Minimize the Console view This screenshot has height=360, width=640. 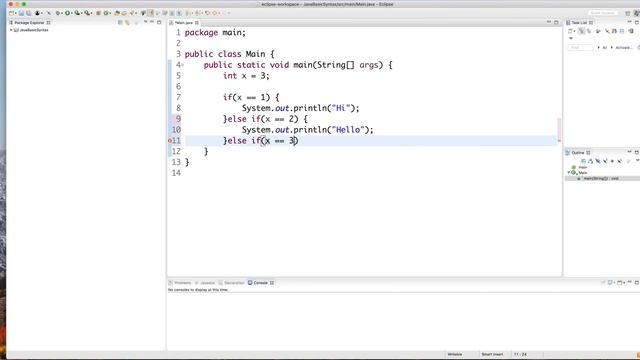(x=629, y=282)
